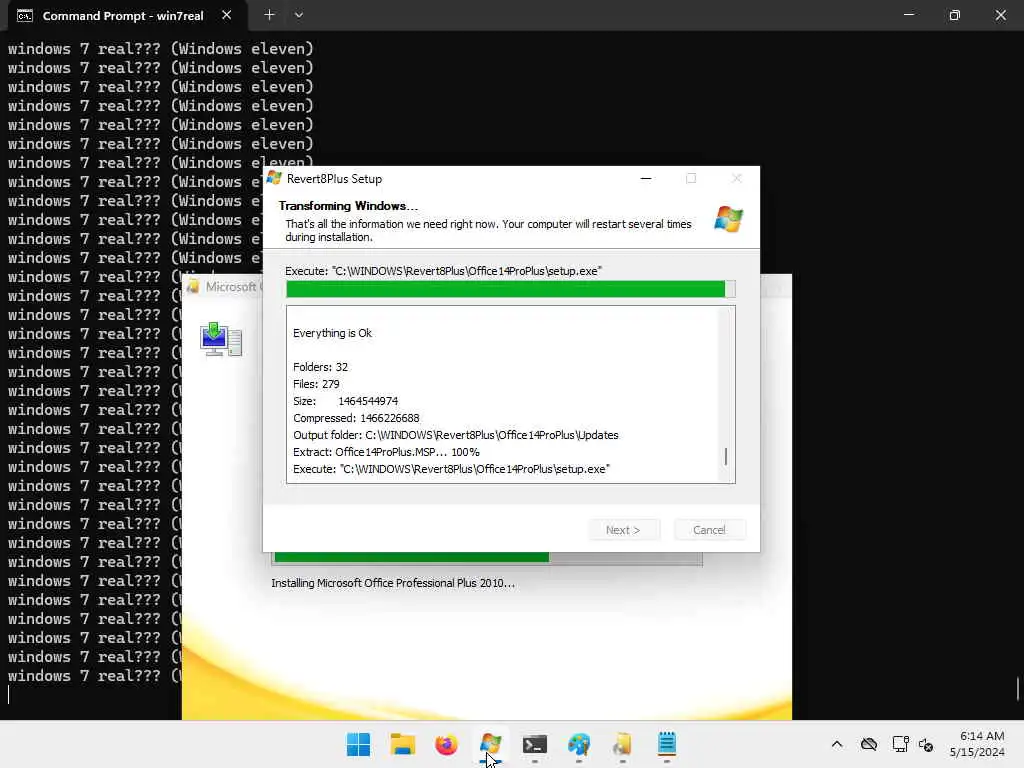Click 'Files: 279' log line
The image size is (1024, 768).
316,384
